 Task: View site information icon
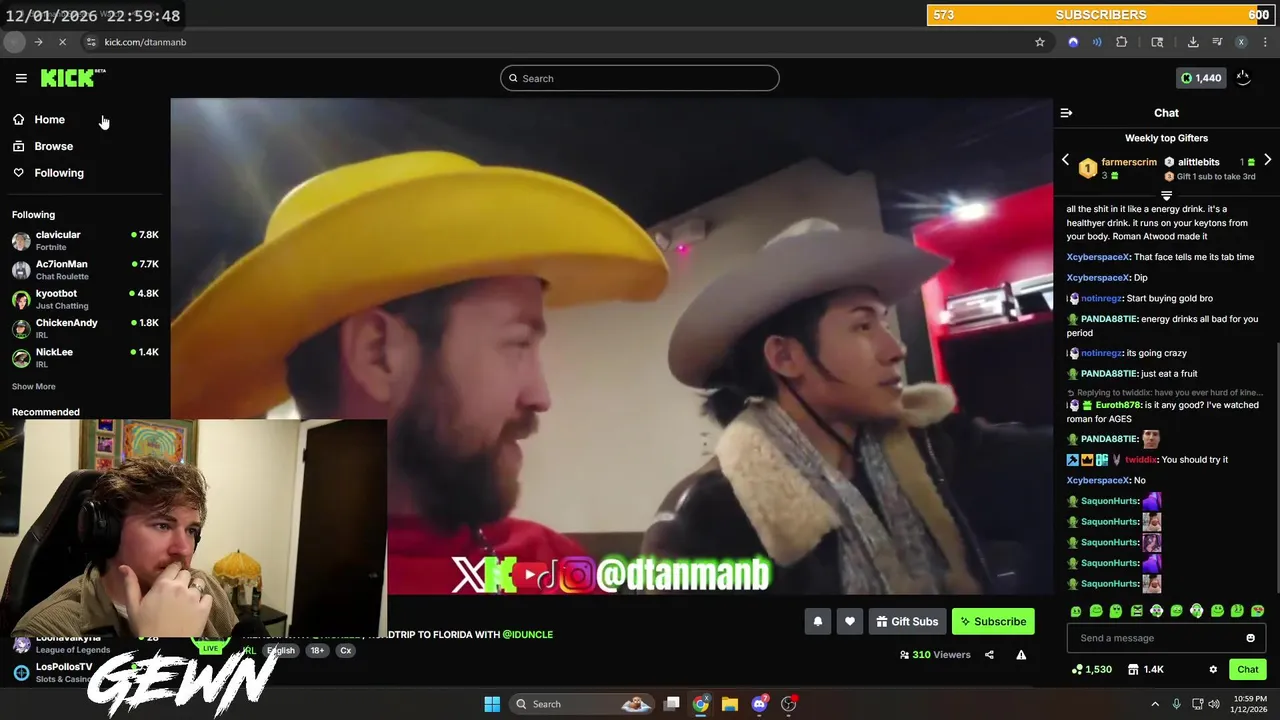click(x=91, y=42)
